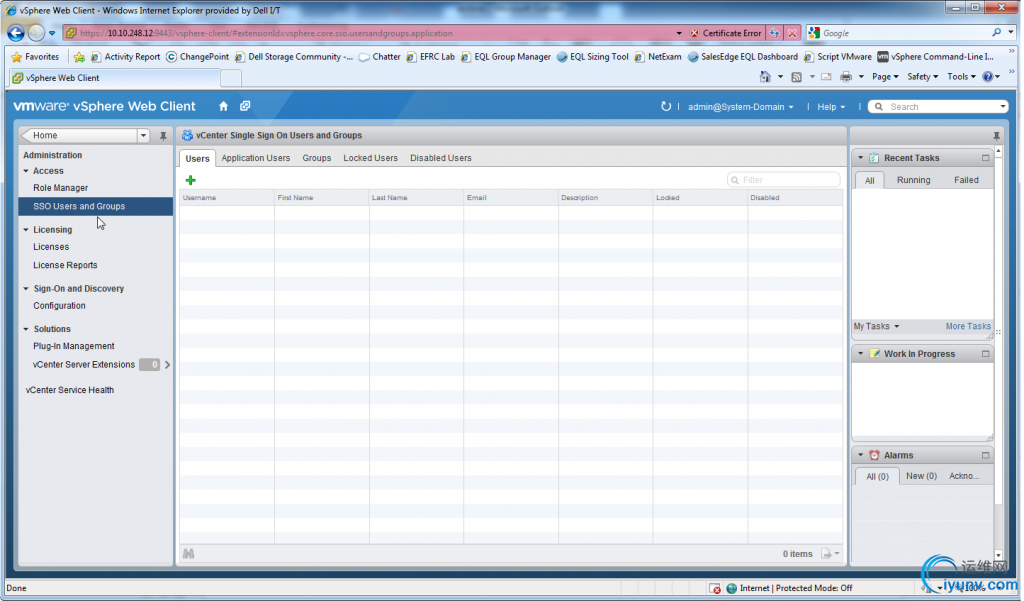Image resolution: width=1024 pixels, height=601 pixels.
Task: Open vCenter Service Health
Action: (70, 390)
